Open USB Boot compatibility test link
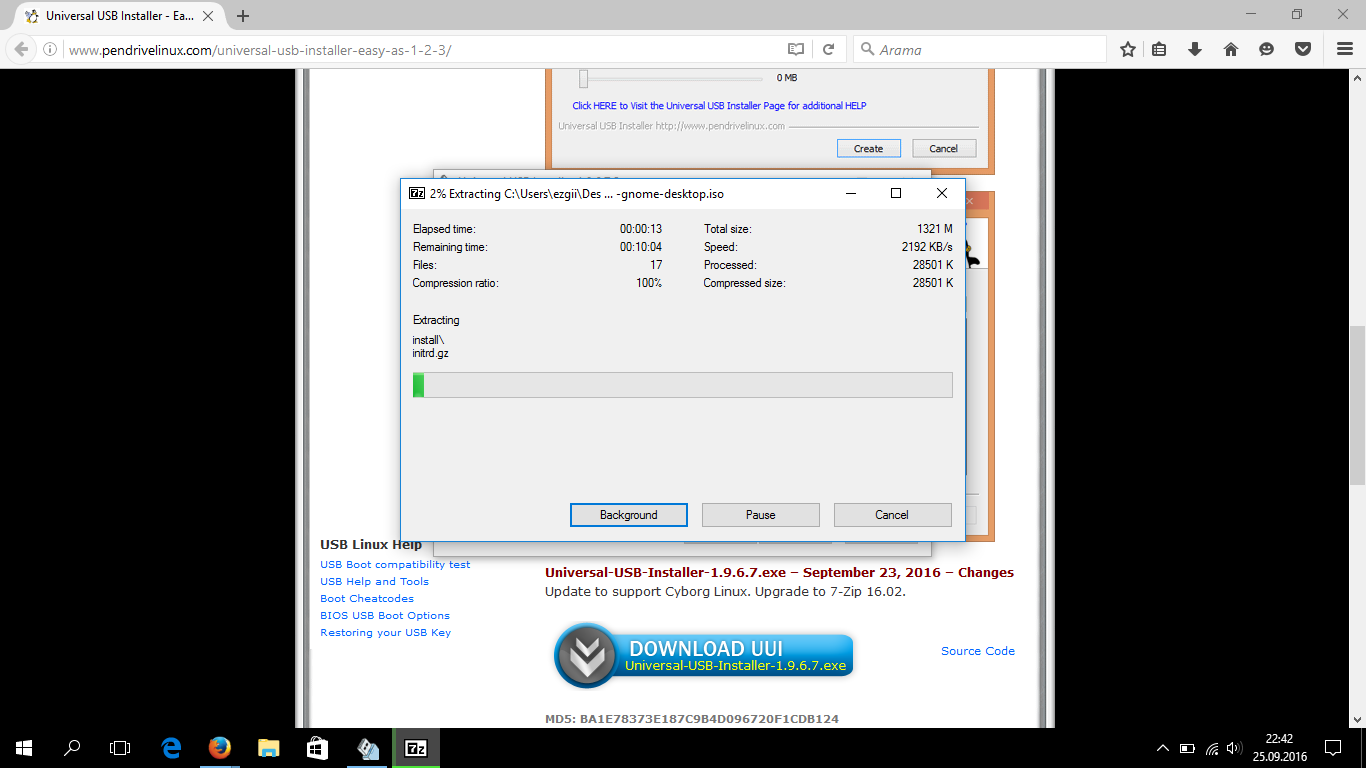Viewport: 1366px width, 768px height. pos(395,564)
